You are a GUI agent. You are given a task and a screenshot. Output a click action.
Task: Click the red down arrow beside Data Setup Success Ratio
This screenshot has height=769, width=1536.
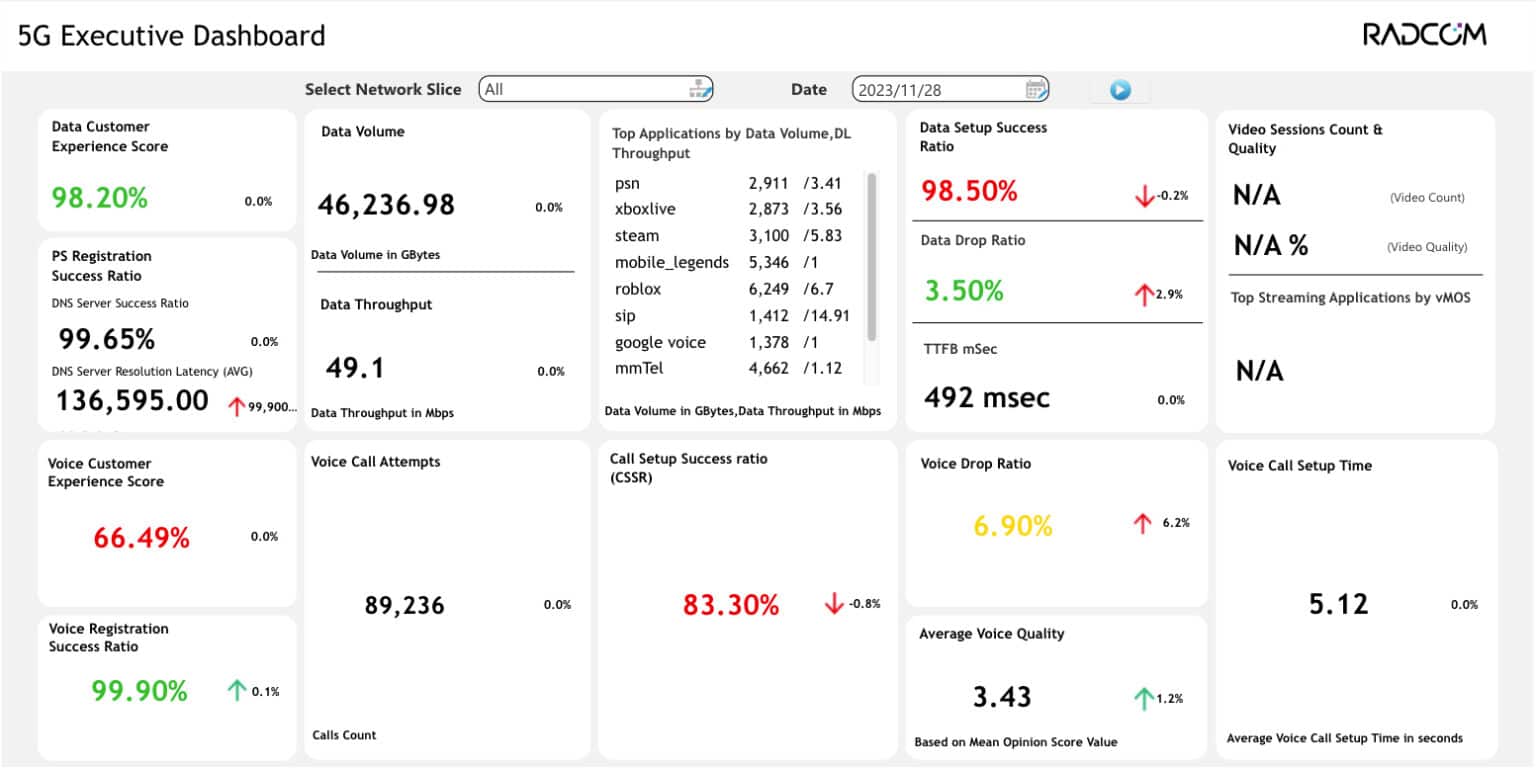click(1143, 196)
